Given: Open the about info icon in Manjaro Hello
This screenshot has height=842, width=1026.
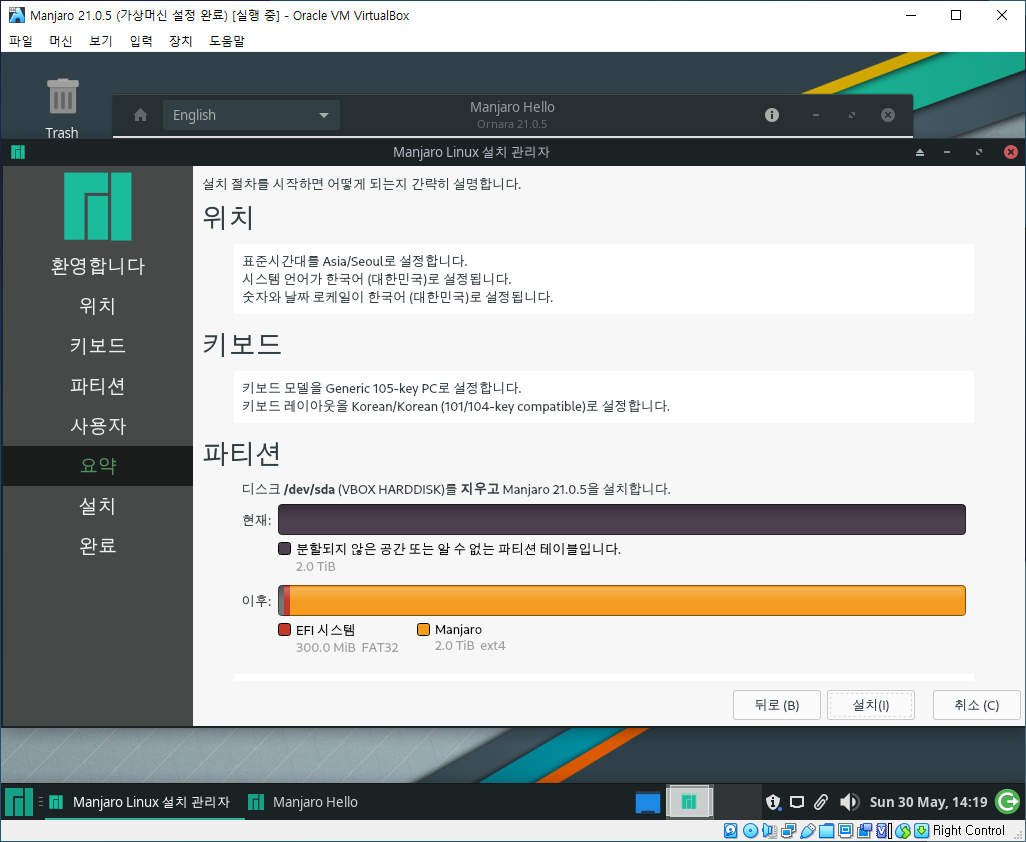Looking at the screenshot, I should tap(772, 115).
